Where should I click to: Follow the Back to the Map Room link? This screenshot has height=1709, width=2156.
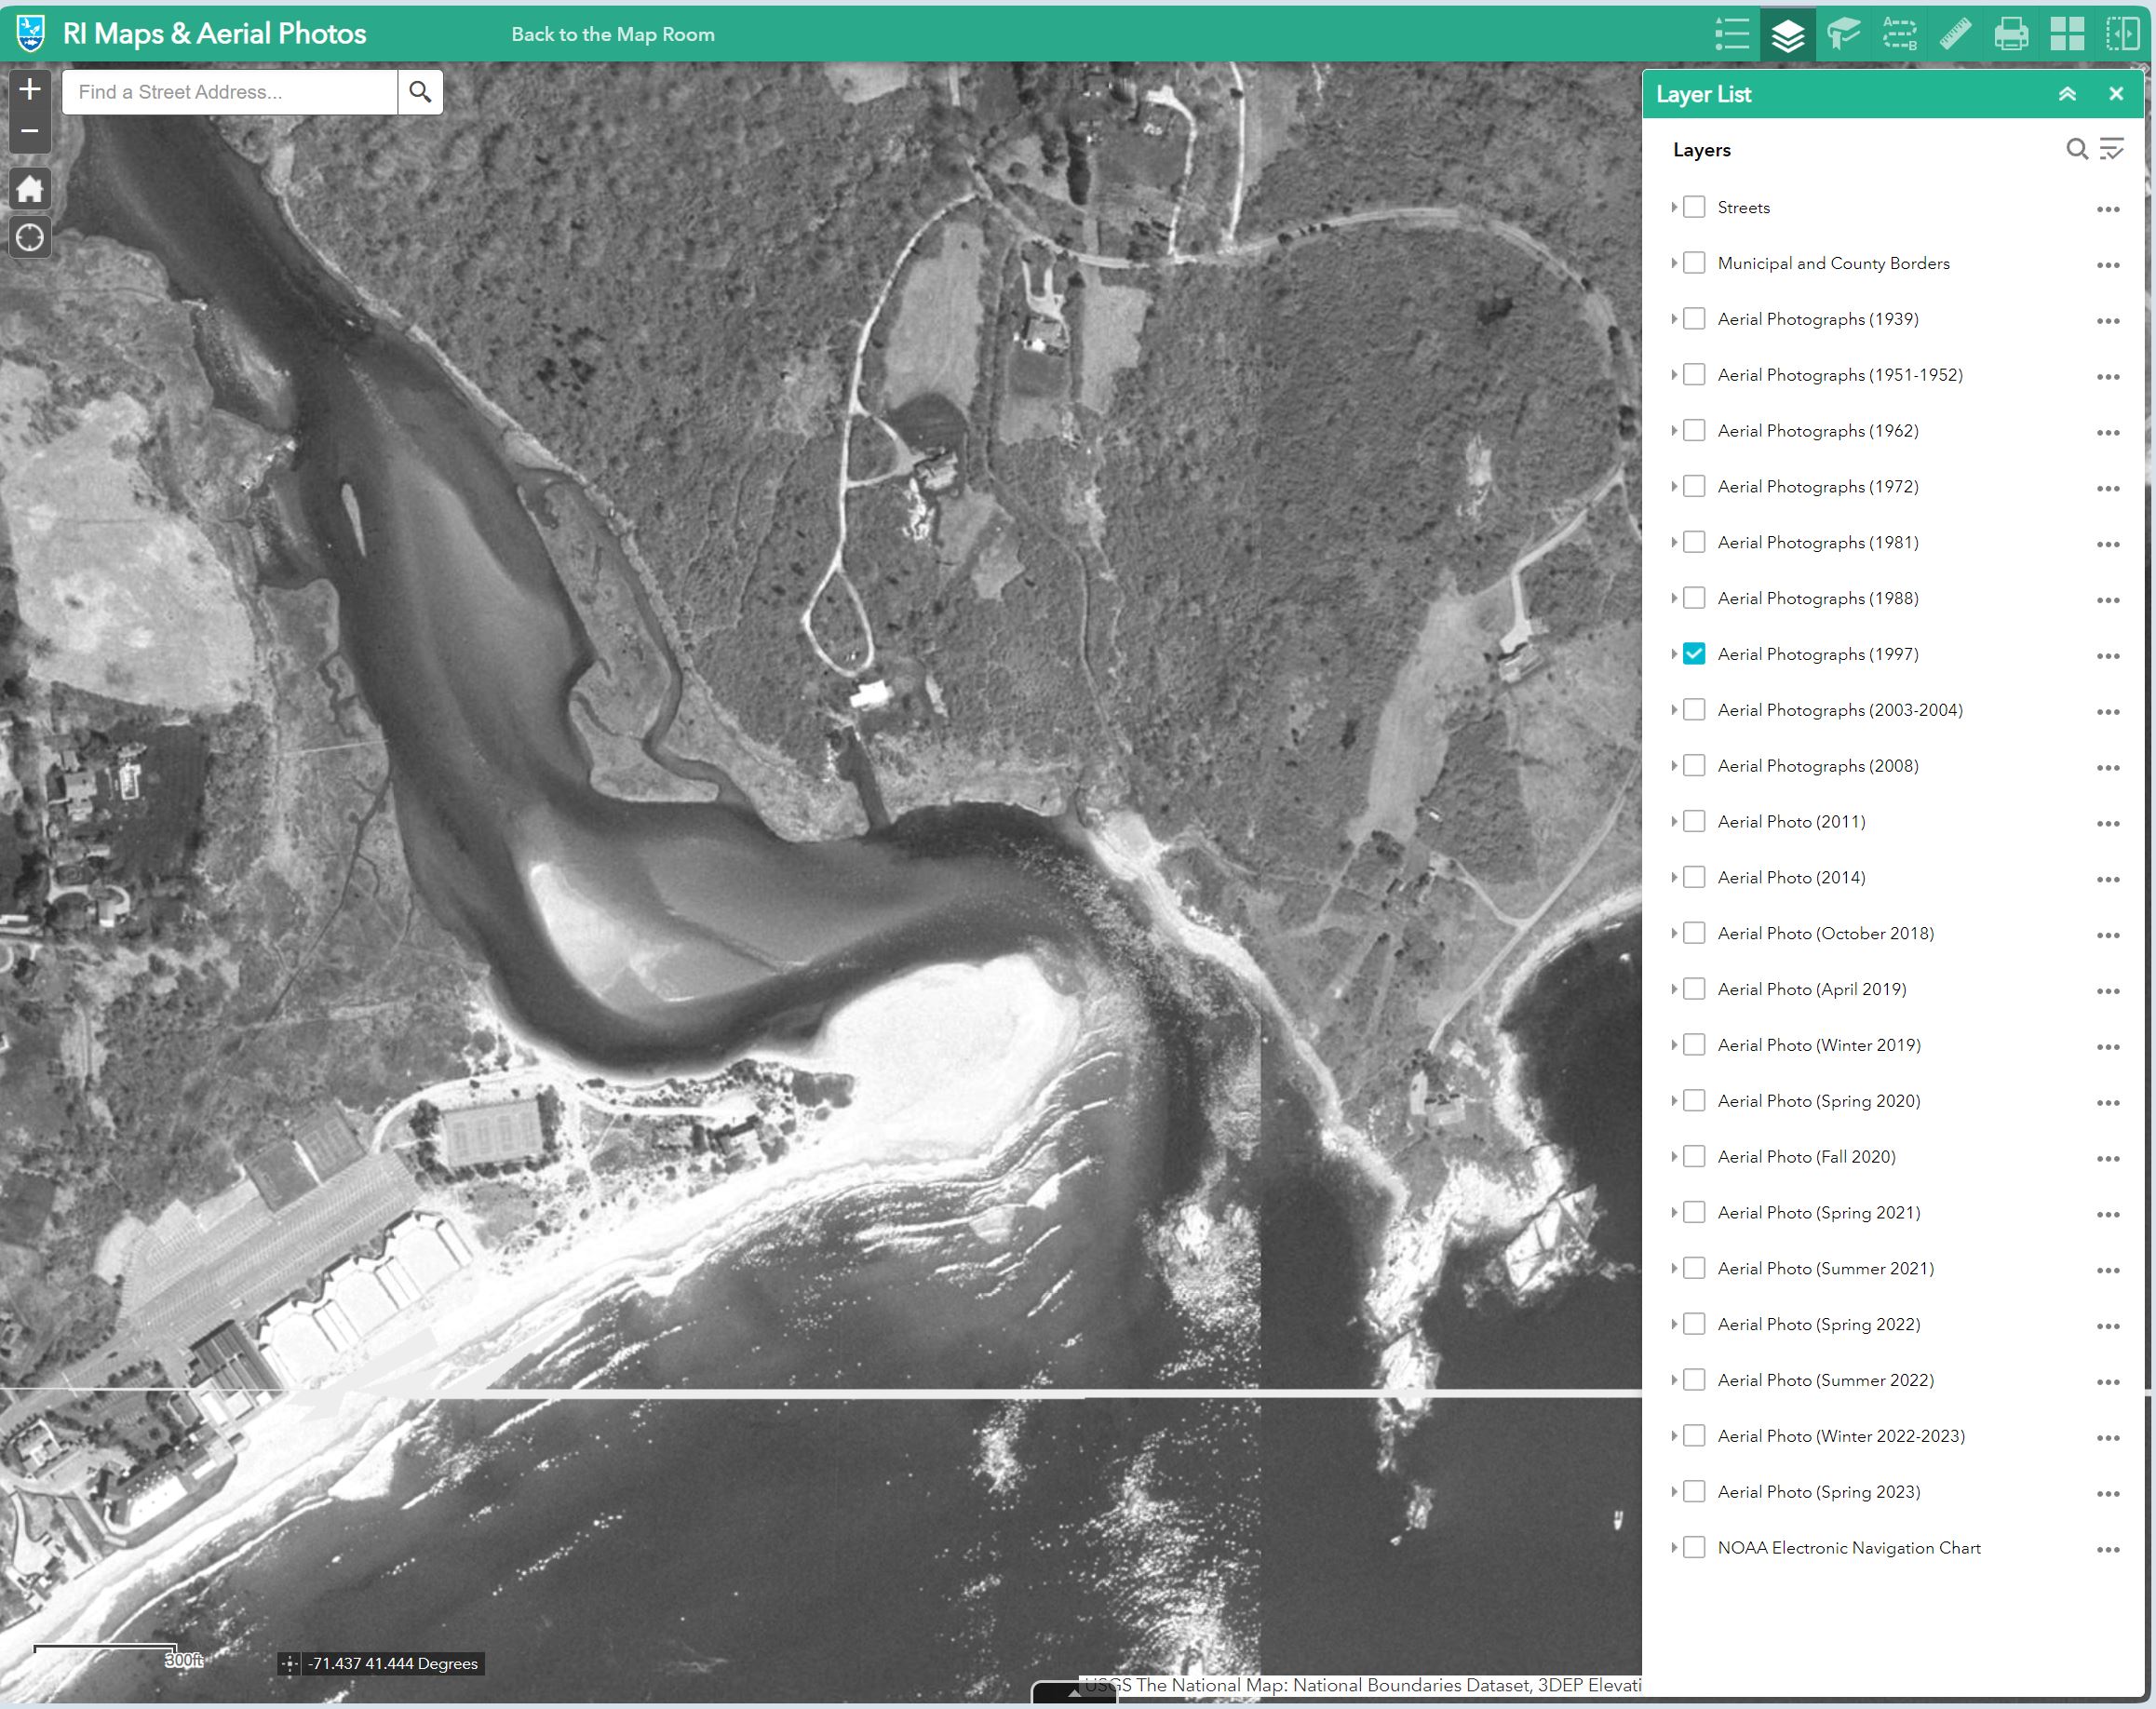tap(613, 34)
